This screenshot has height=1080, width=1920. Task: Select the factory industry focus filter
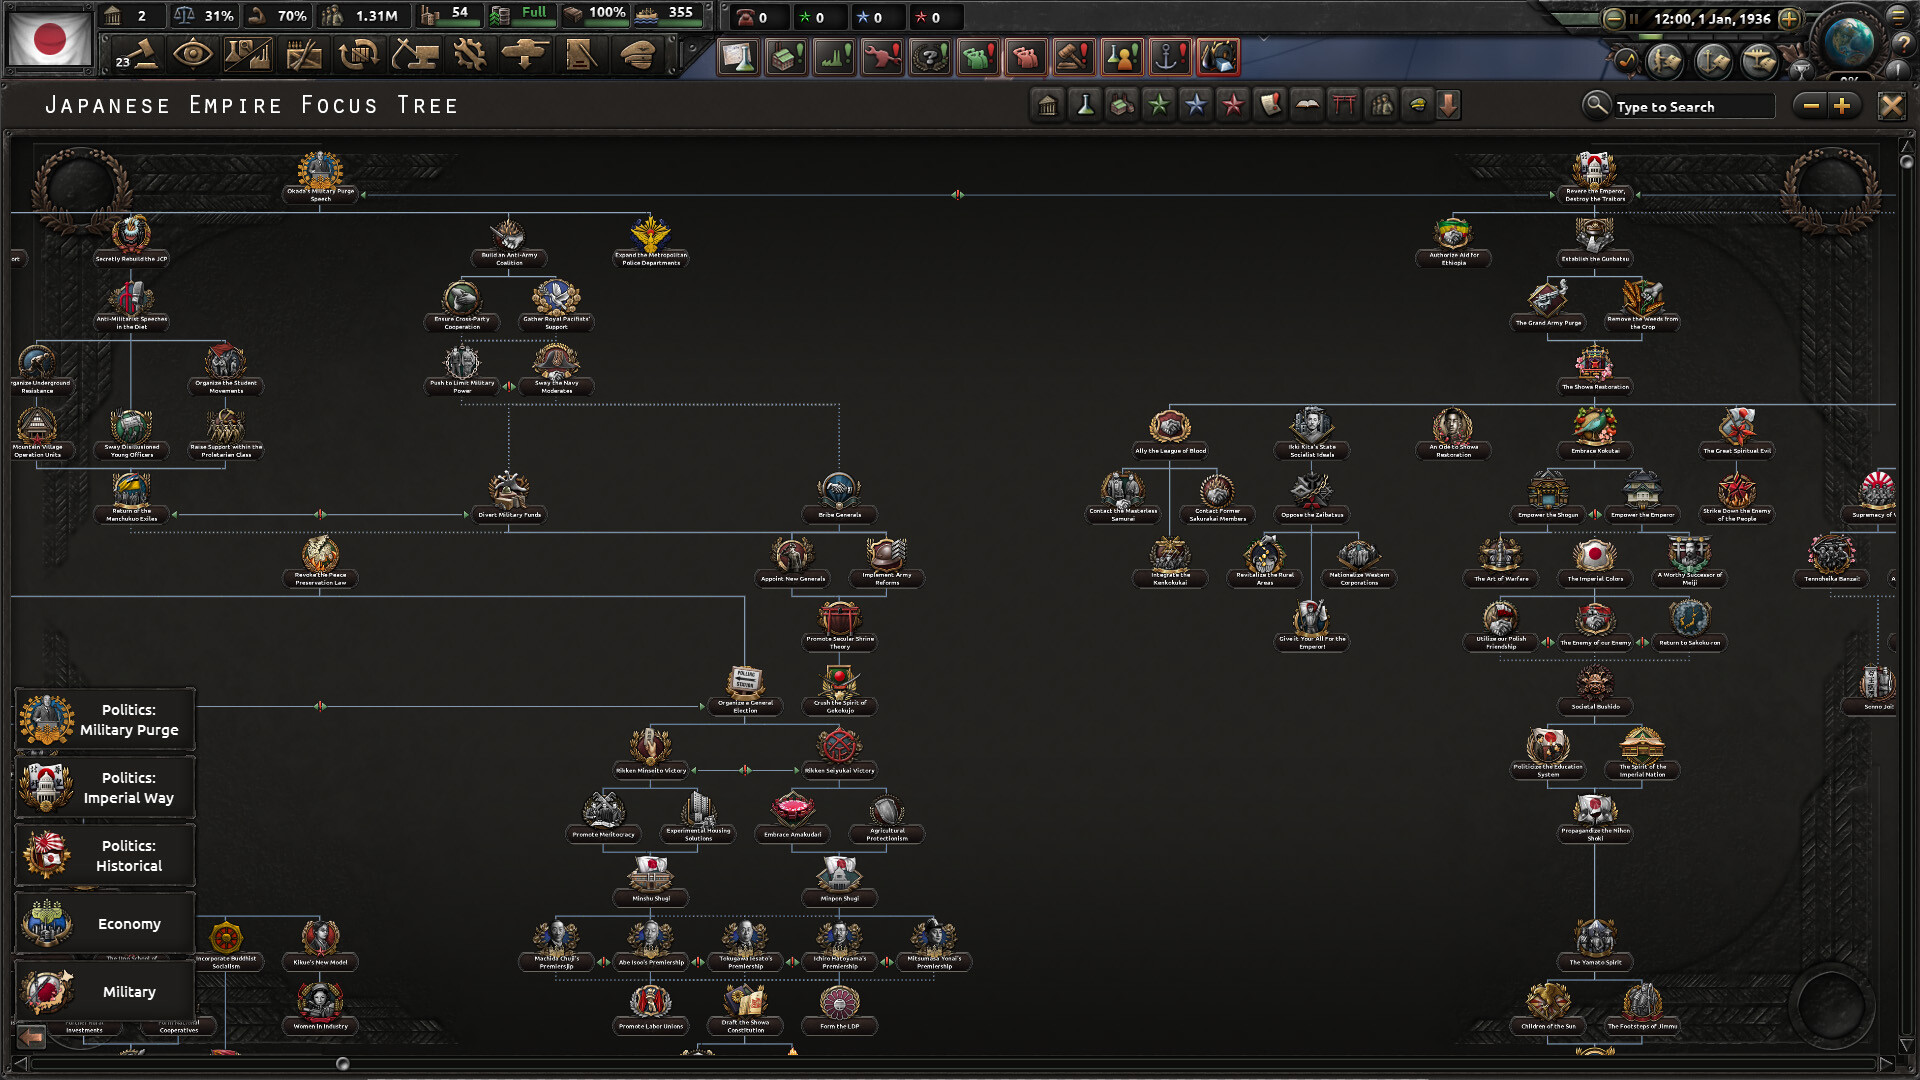1122,104
